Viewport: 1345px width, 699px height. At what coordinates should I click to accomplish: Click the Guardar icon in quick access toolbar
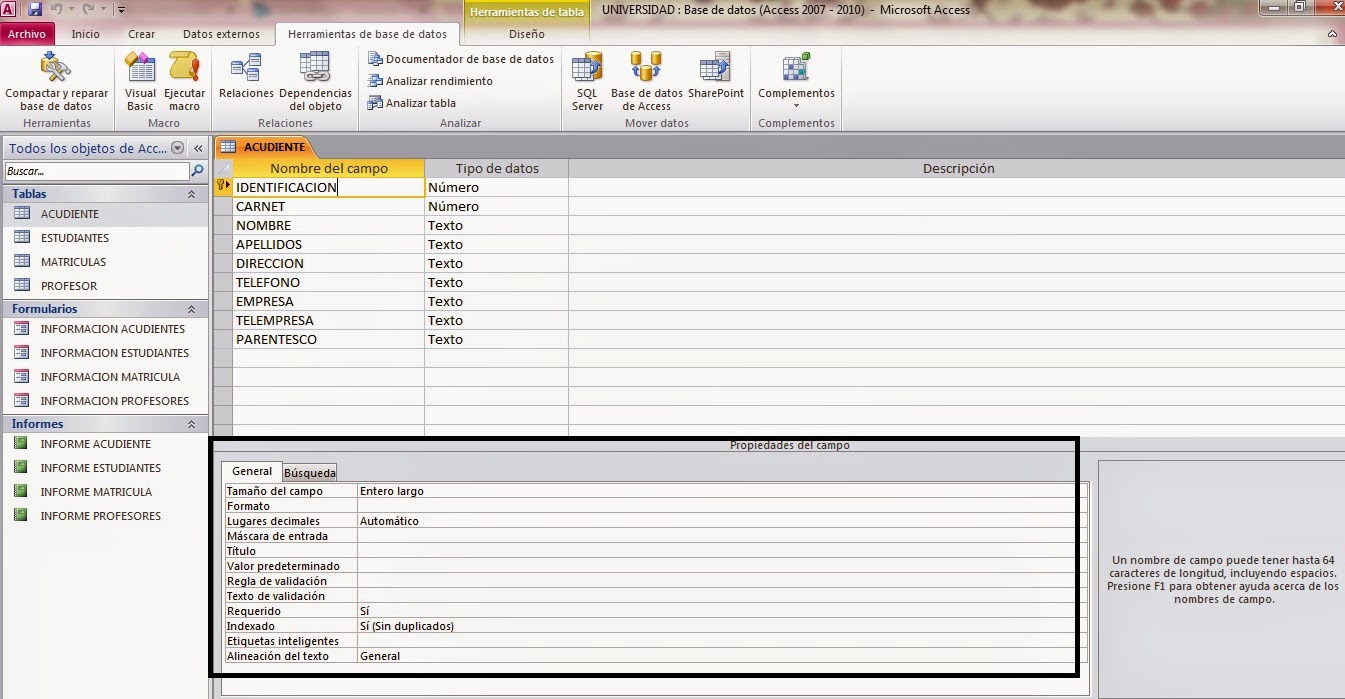click(x=37, y=8)
